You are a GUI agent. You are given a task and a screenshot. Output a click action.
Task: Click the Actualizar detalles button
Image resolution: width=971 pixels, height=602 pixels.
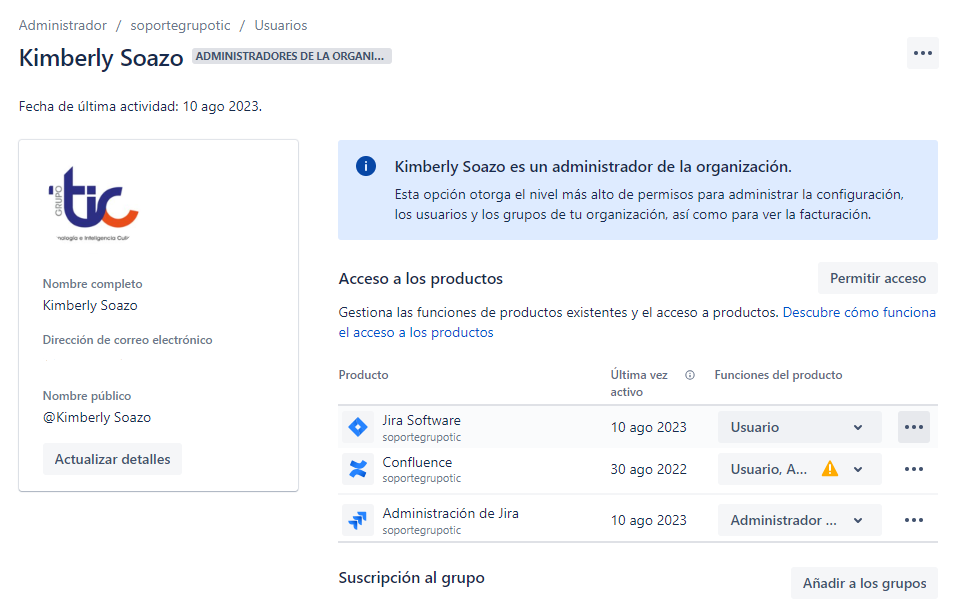point(112,460)
